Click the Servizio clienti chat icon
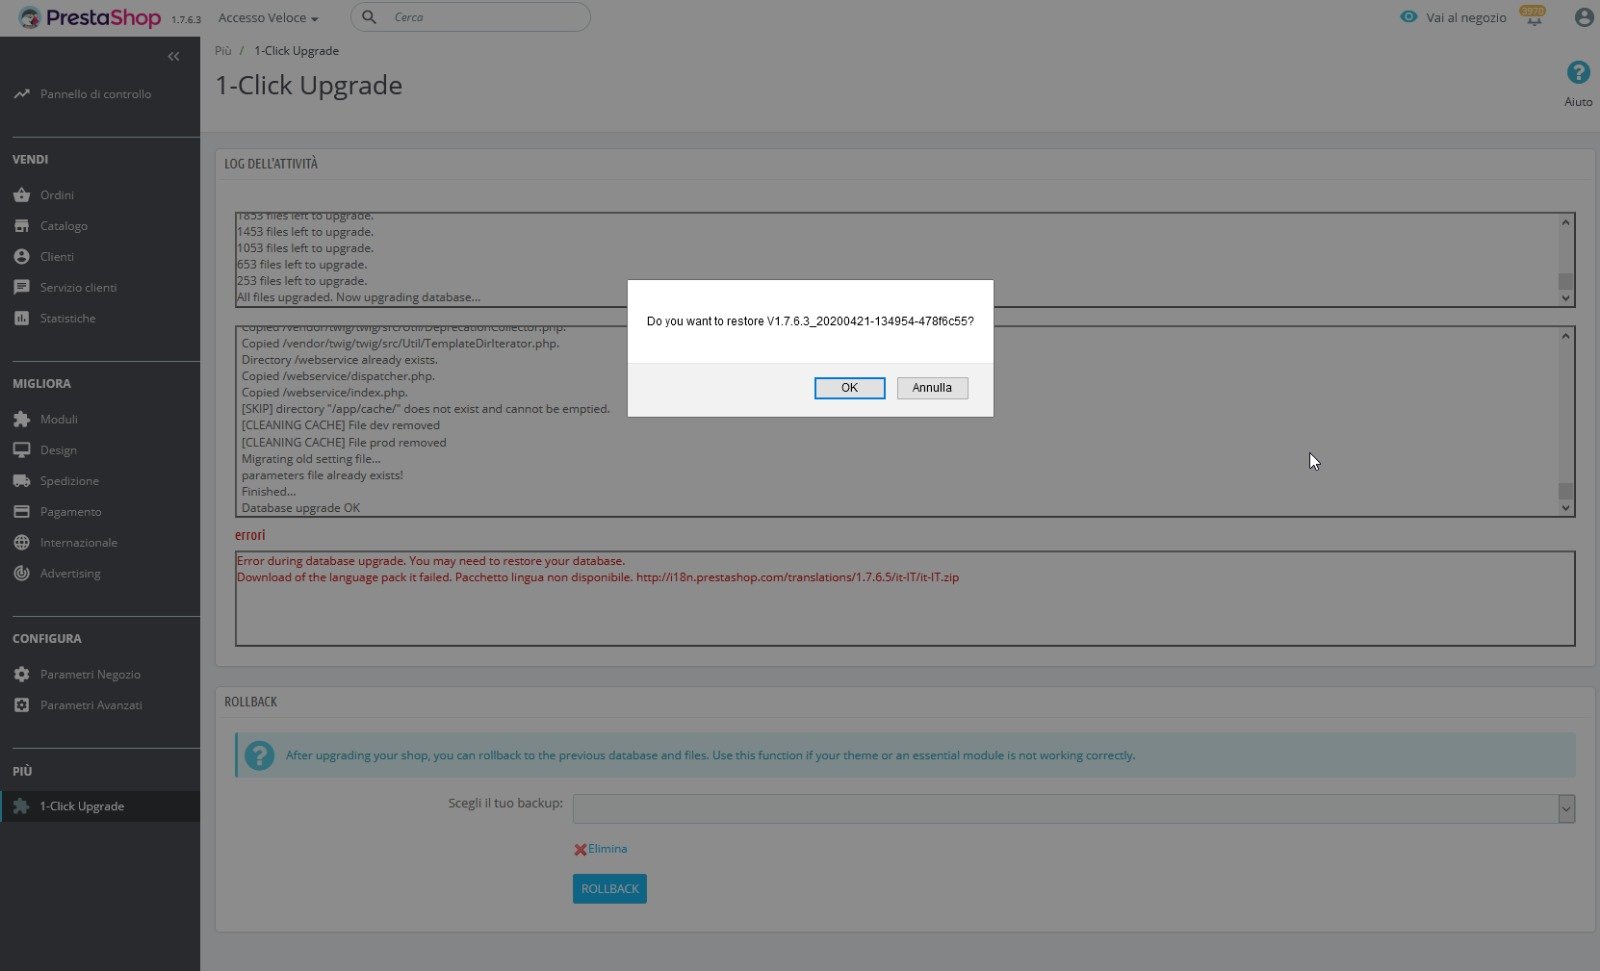The image size is (1600, 971). coord(22,288)
